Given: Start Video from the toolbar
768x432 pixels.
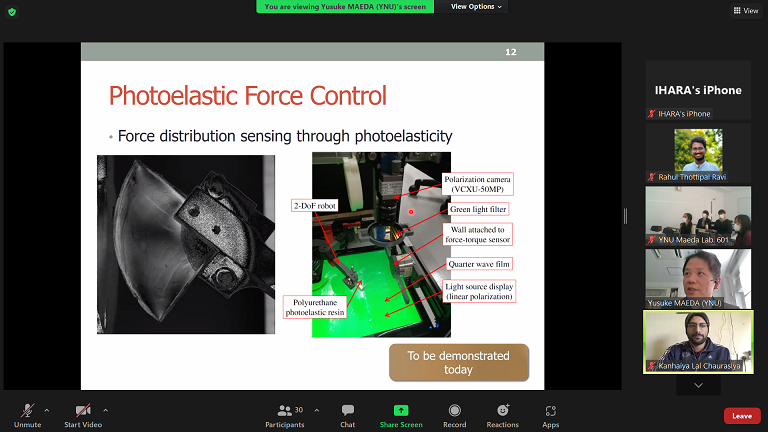Looking at the screenshot, I should (x=81, y=414).
